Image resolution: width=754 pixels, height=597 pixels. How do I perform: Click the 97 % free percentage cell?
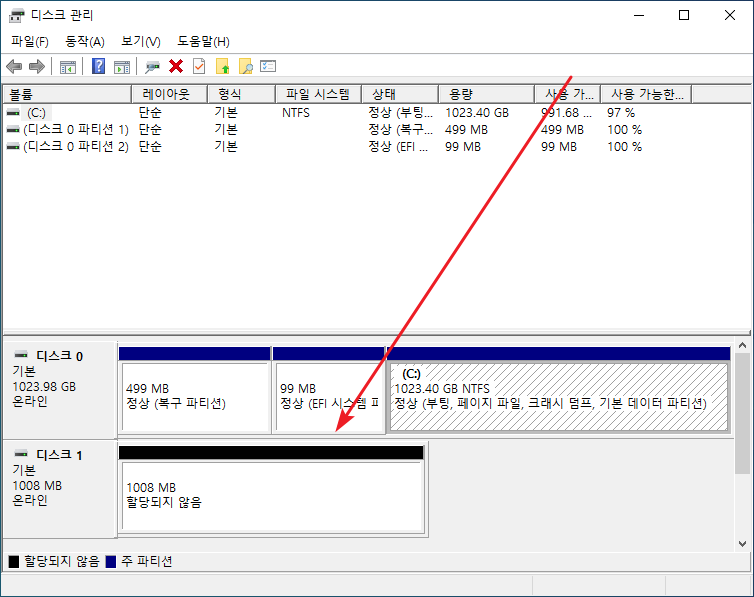(x=621, y=113)
